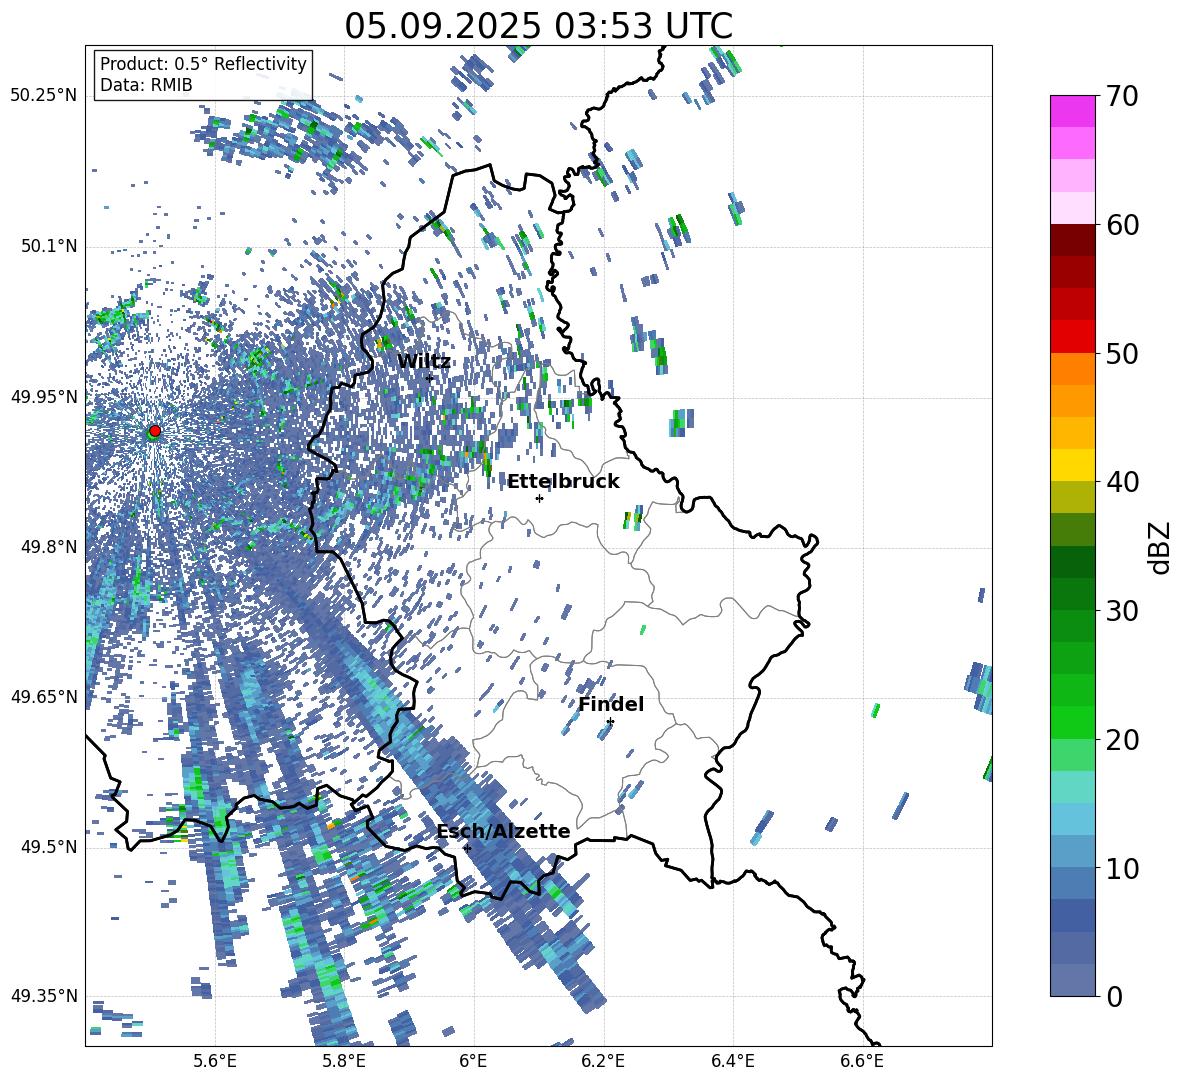
Task: Click the dBZ colorbar axis label
Action: [x=1161, y=547]
